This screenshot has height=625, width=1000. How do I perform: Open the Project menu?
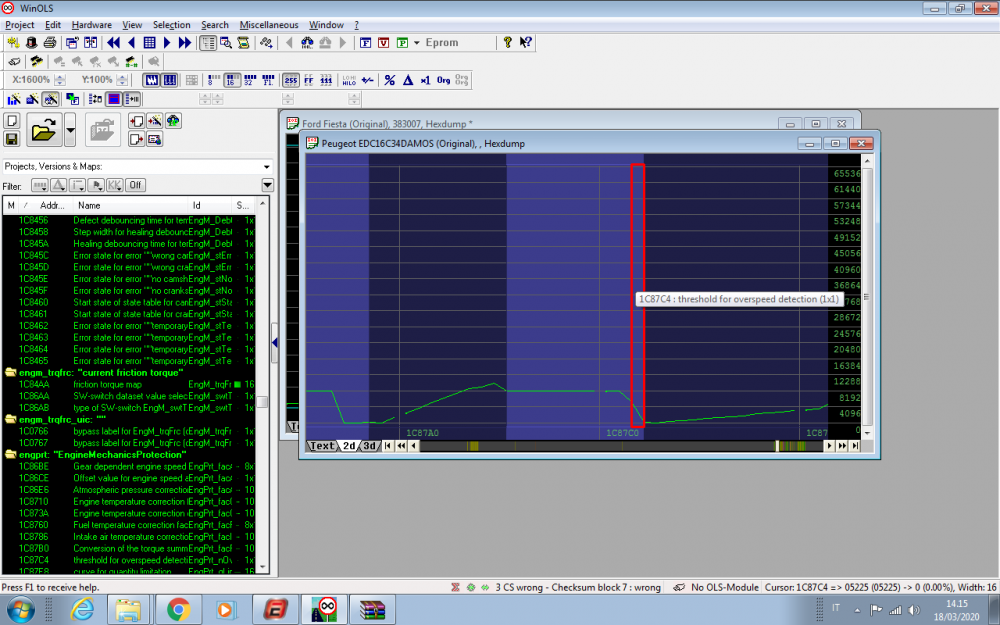20,25
